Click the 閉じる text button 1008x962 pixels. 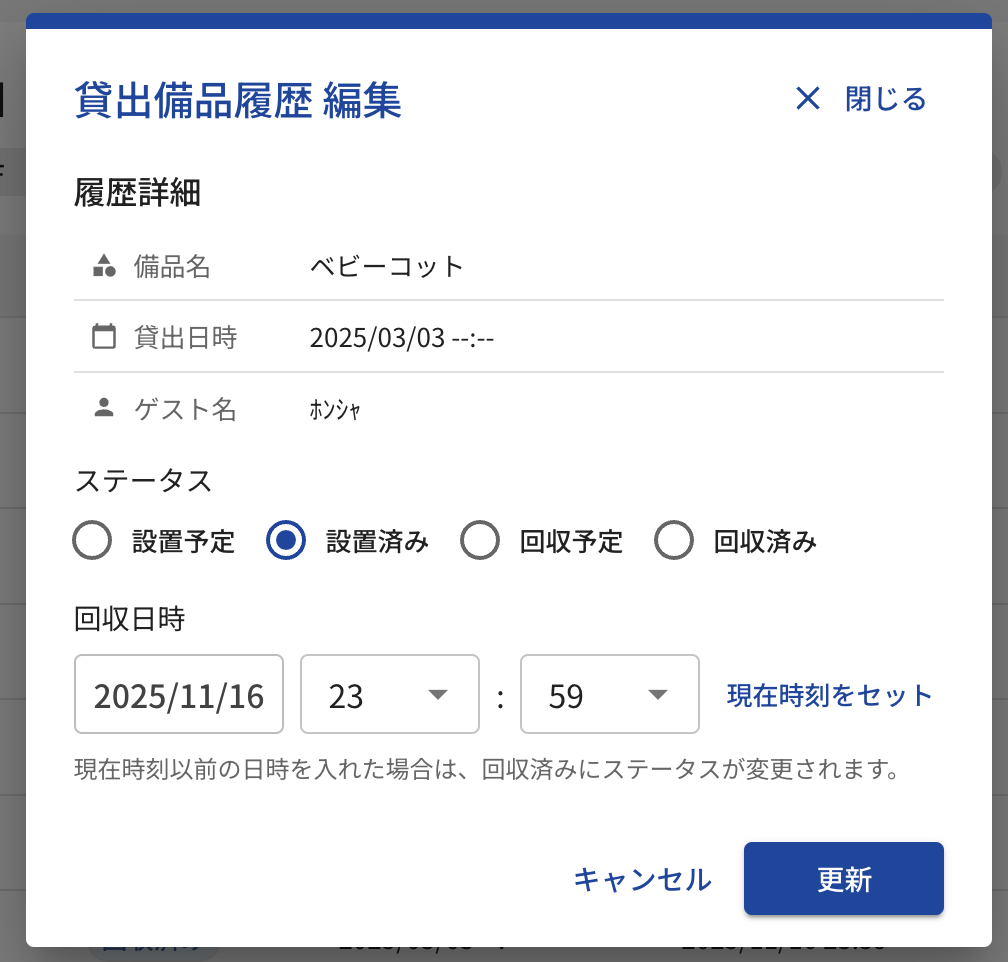click(x=886, y=99)
